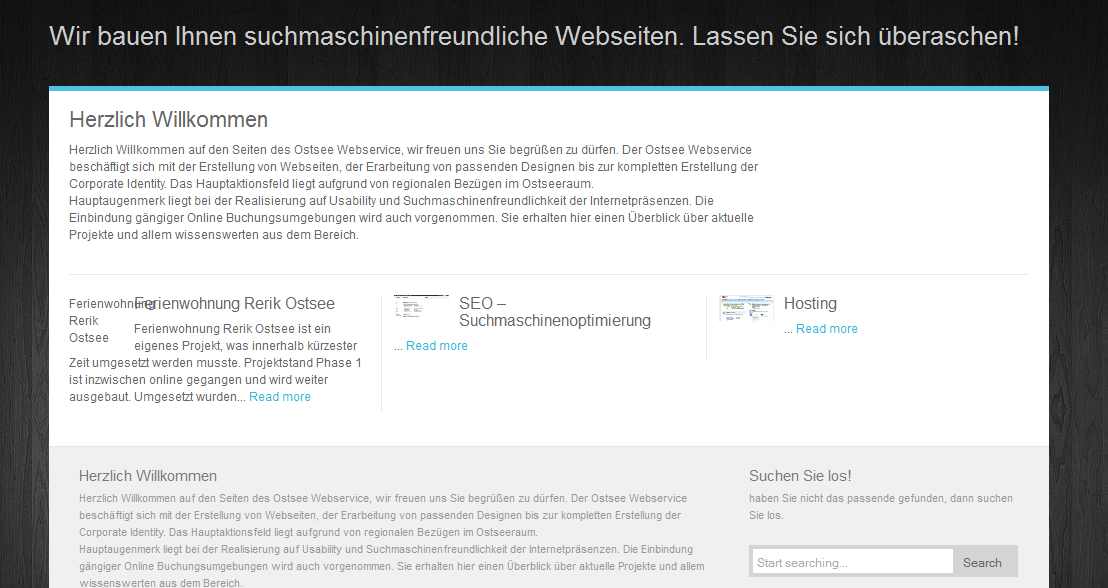
Task: Click the main Herzlich Willkommen heading
Action: 168,119
